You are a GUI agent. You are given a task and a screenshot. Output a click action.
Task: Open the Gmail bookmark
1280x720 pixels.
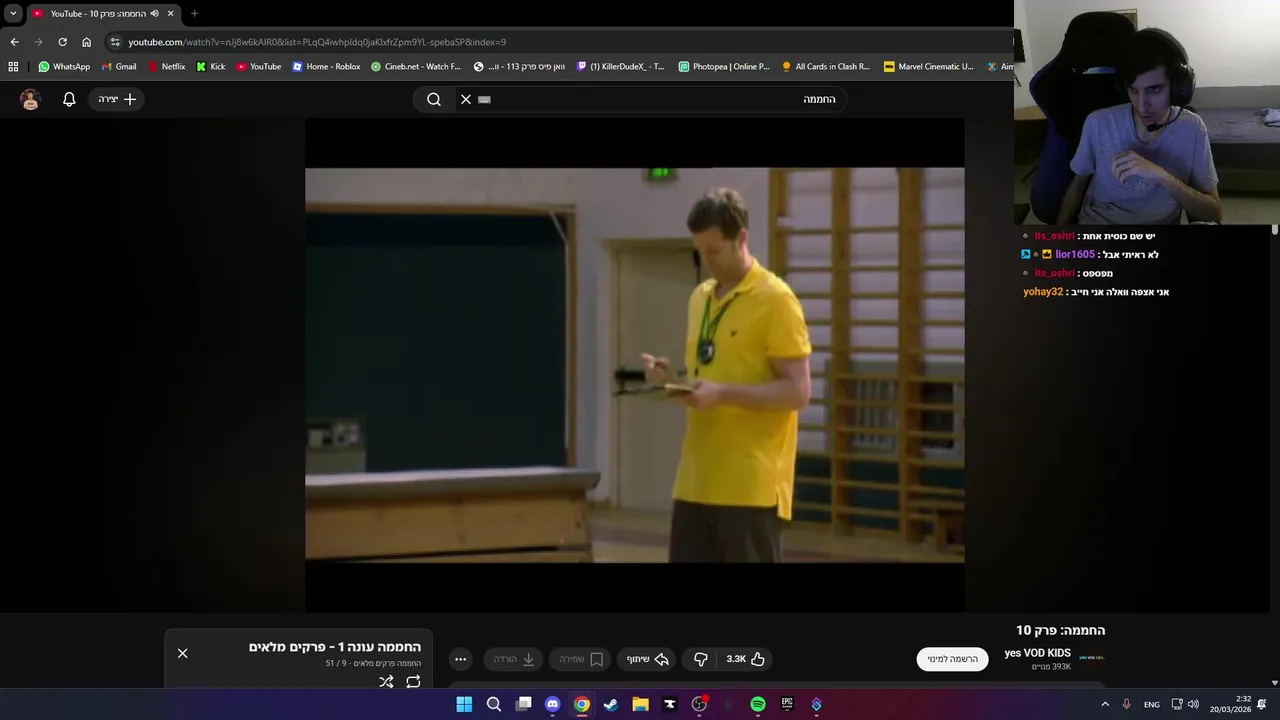119,67
